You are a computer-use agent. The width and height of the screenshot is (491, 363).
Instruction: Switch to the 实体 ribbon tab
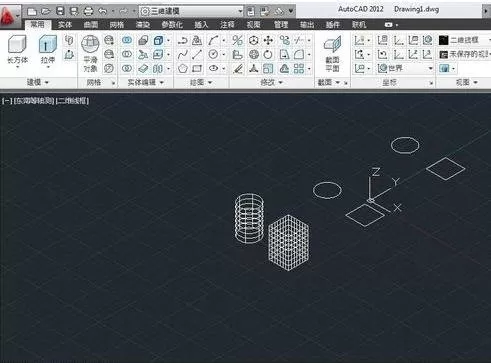click(65, 25)
